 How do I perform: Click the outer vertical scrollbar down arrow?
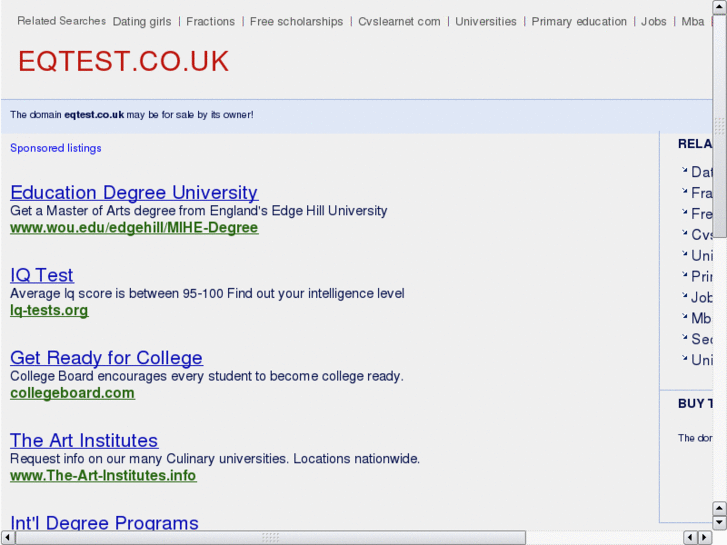pos(720,523)
